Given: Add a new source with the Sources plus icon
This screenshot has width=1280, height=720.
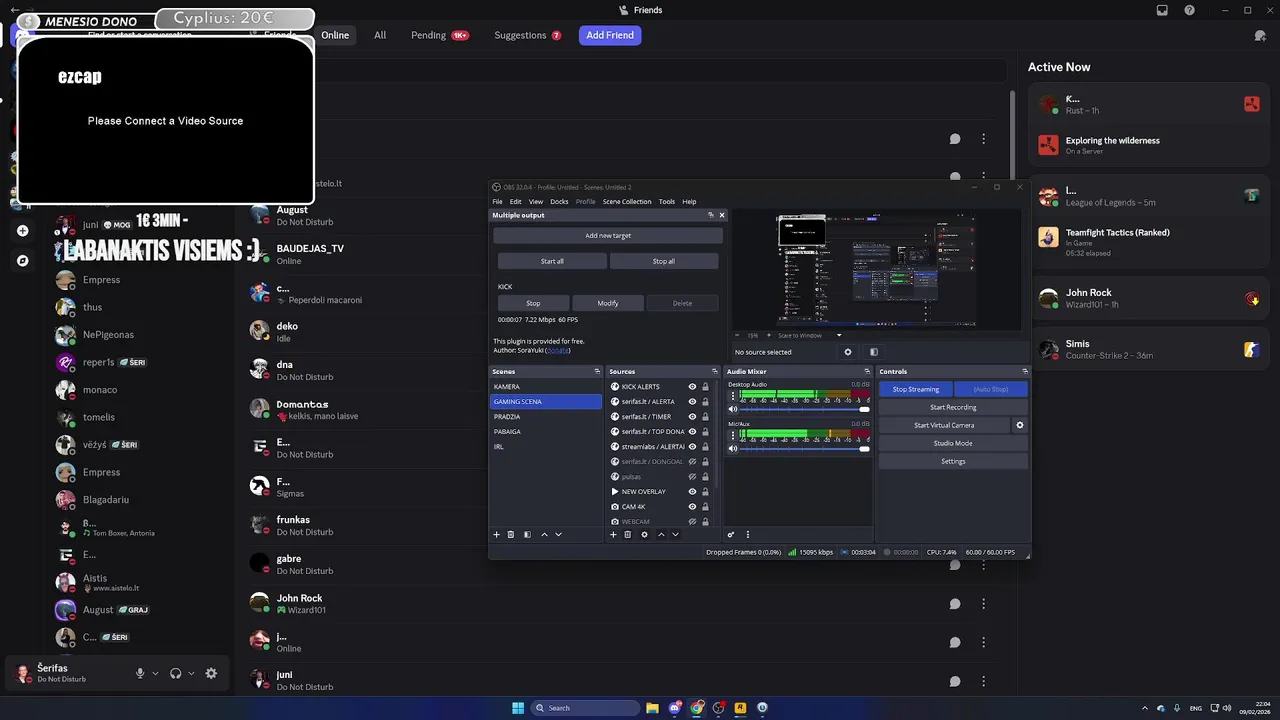Looking at the screenshot, I should point(613,535).
